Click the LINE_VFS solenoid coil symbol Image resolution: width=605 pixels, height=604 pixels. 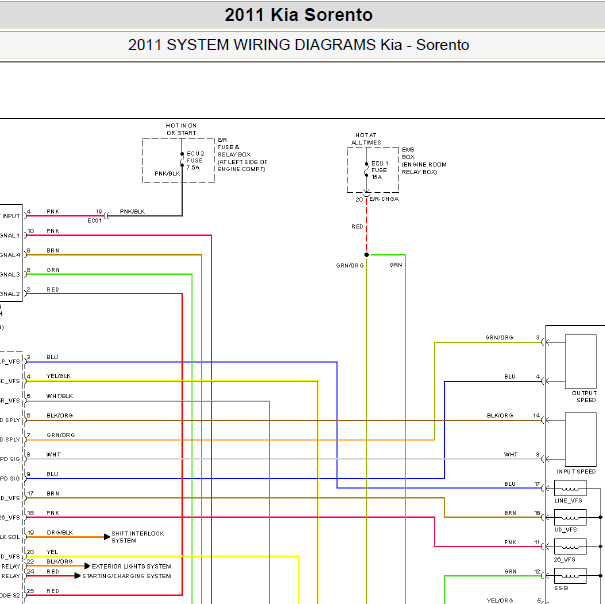coord(570,488)
